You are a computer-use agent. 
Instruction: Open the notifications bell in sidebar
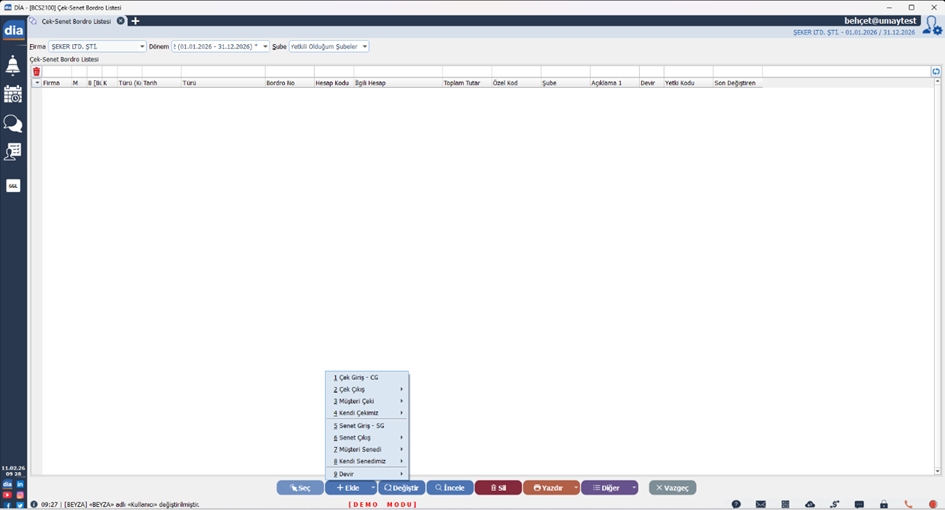point(13,66)
